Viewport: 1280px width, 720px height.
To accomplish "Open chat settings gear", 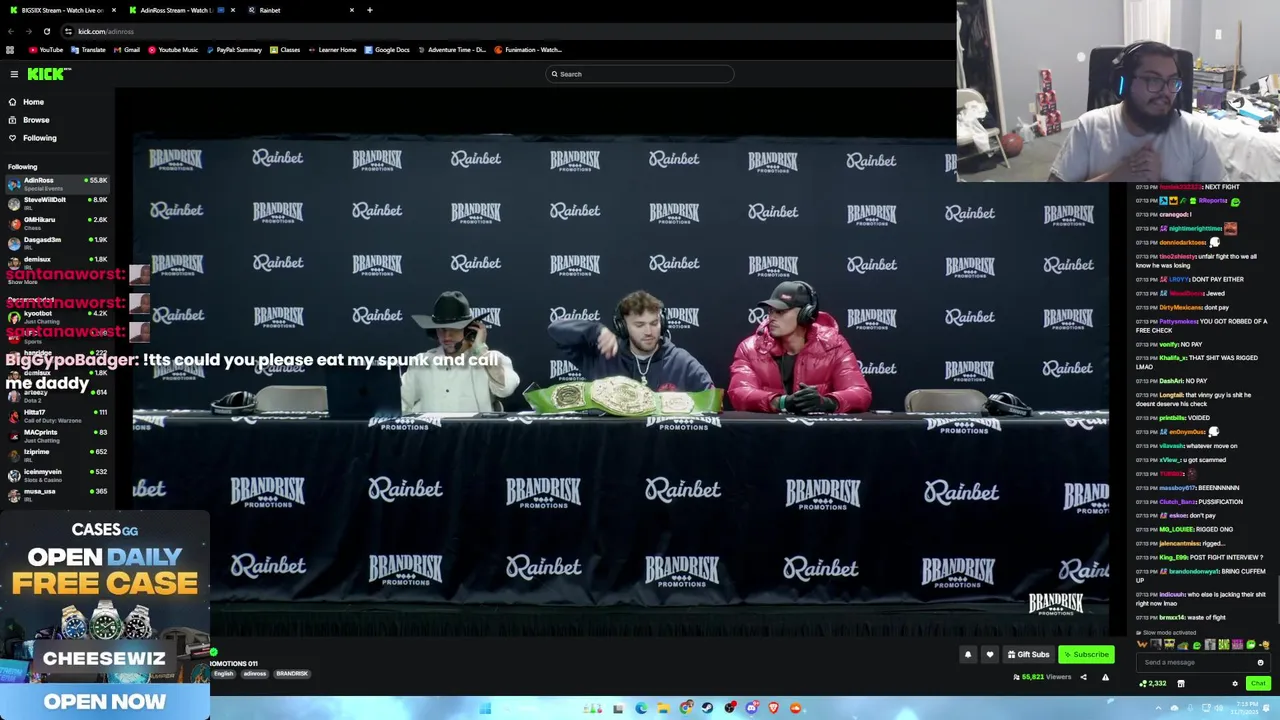I will [1234, 684].
